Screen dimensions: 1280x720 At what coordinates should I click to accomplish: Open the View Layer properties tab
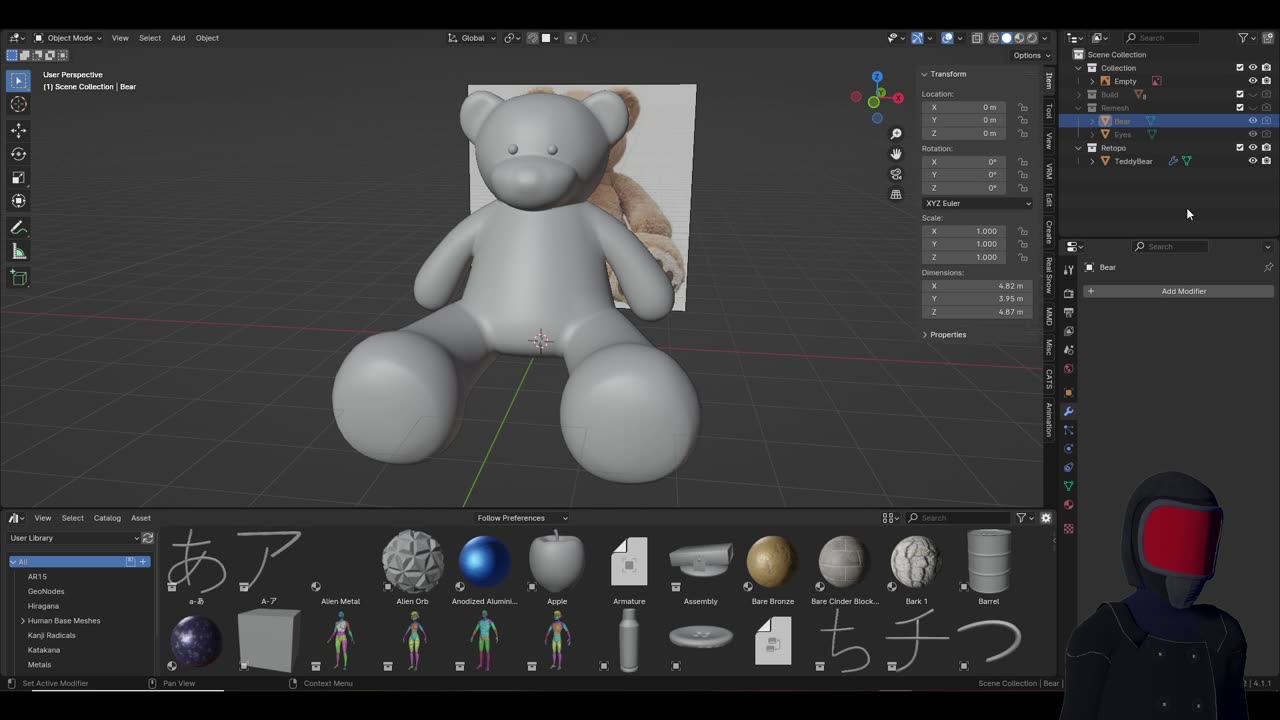click(1069, 331)
